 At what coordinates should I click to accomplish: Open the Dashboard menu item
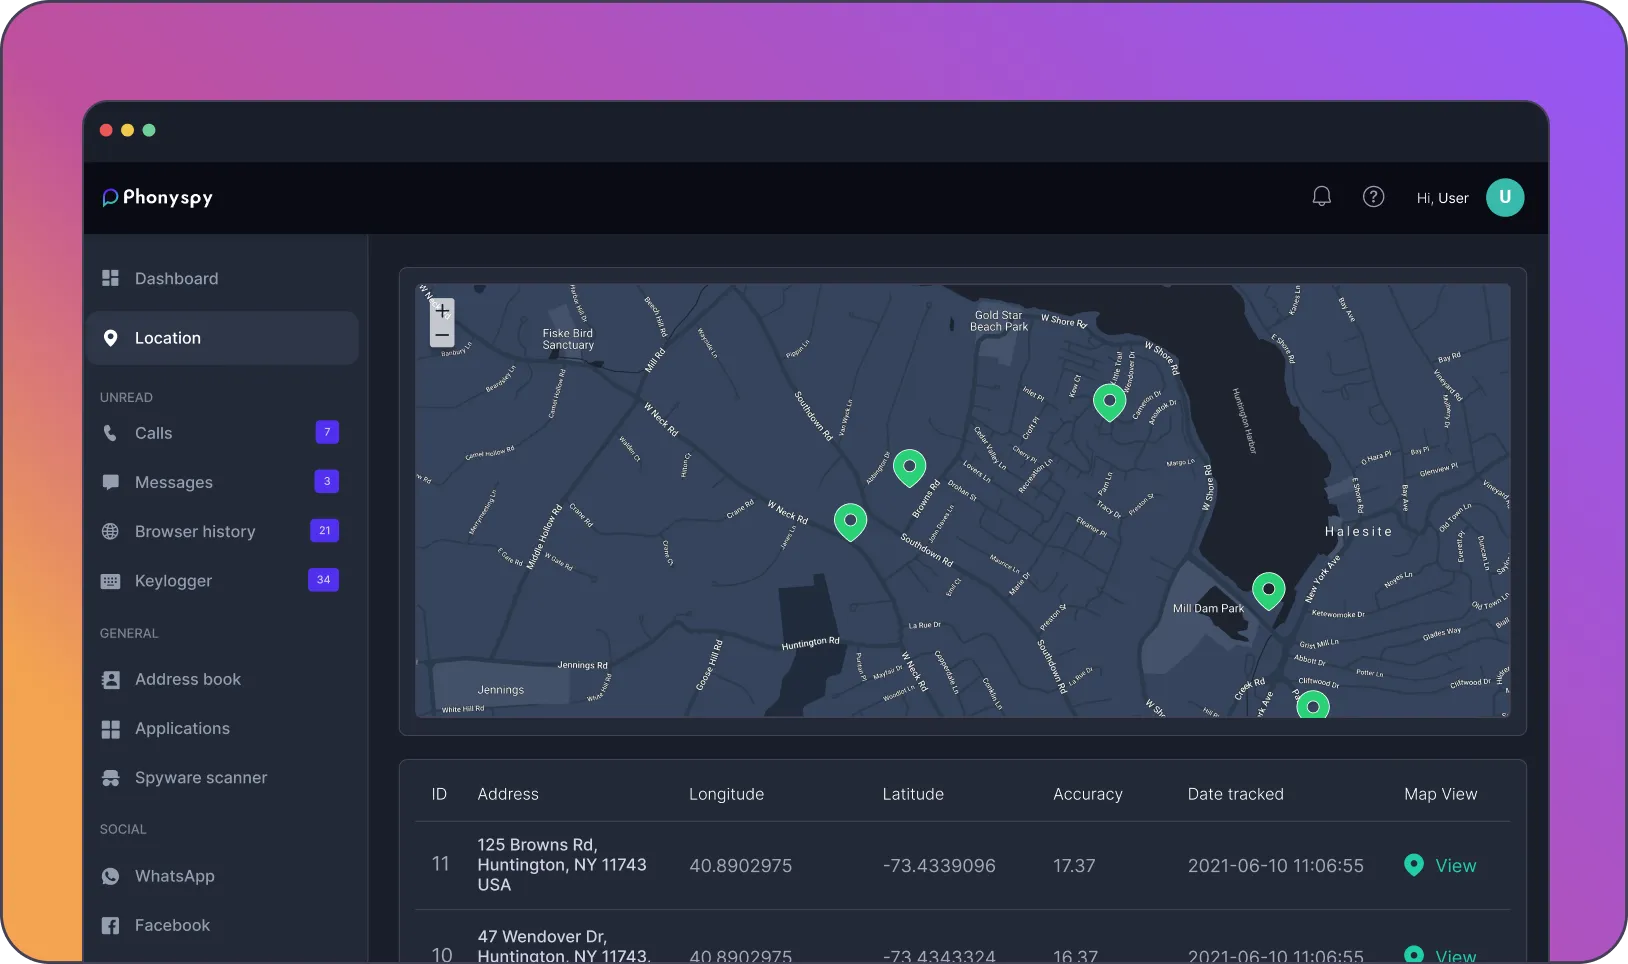[x=176, y=278]
